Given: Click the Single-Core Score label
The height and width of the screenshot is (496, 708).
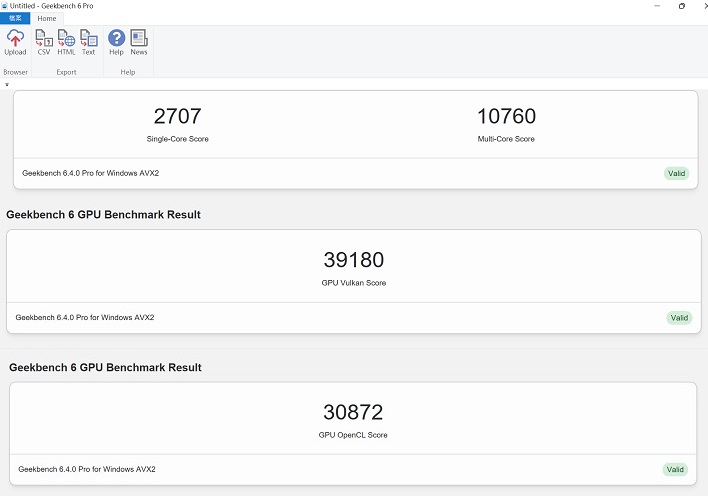Looking at the screenshot, I should [177, 139].
